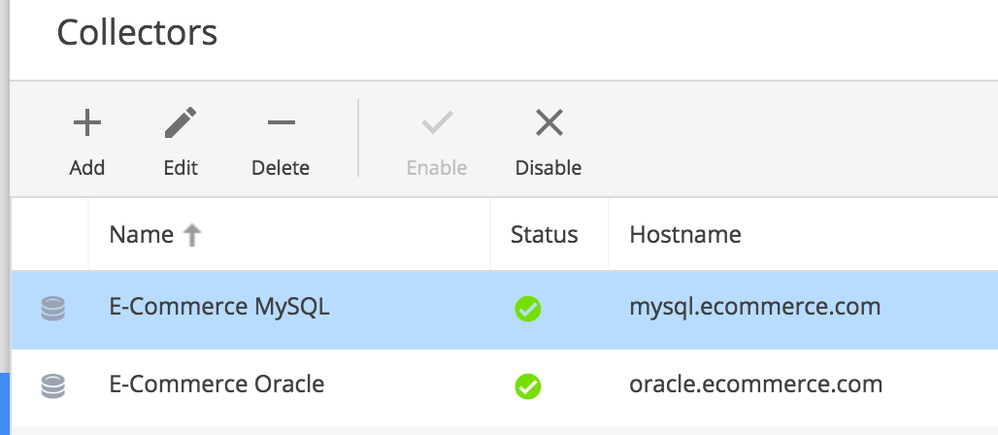
Task: Click database icon beside E-Commerce MySQL
Action: coord(53,309)
